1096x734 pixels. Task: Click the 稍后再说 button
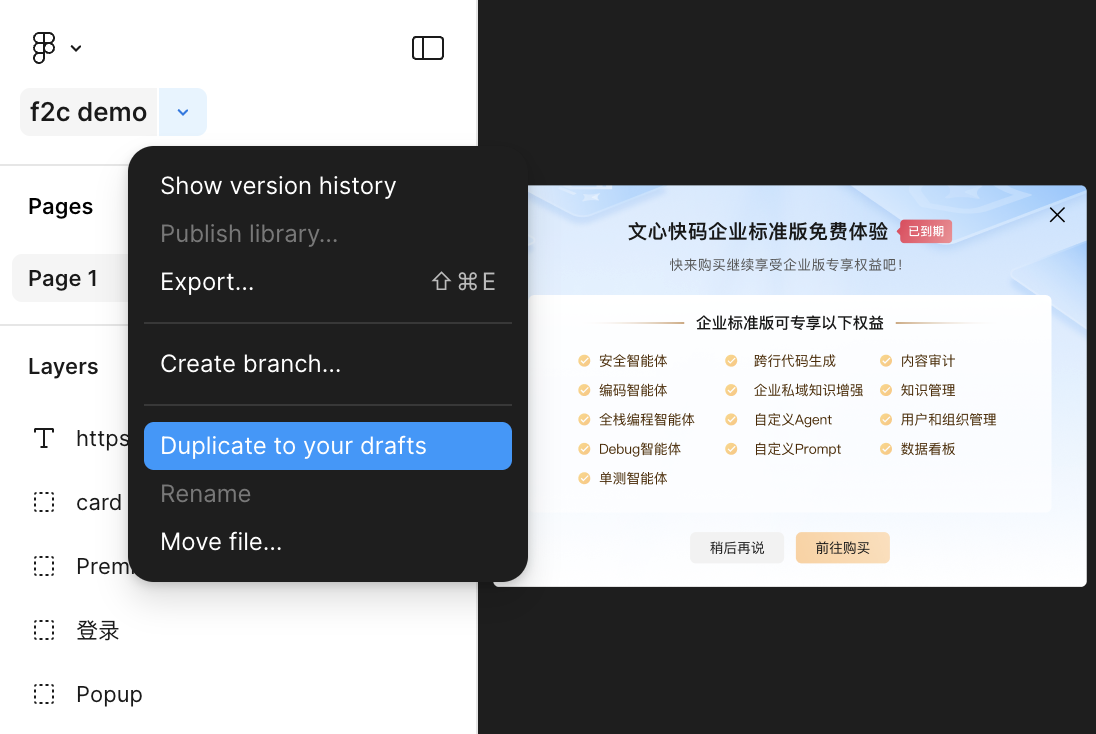737,547
